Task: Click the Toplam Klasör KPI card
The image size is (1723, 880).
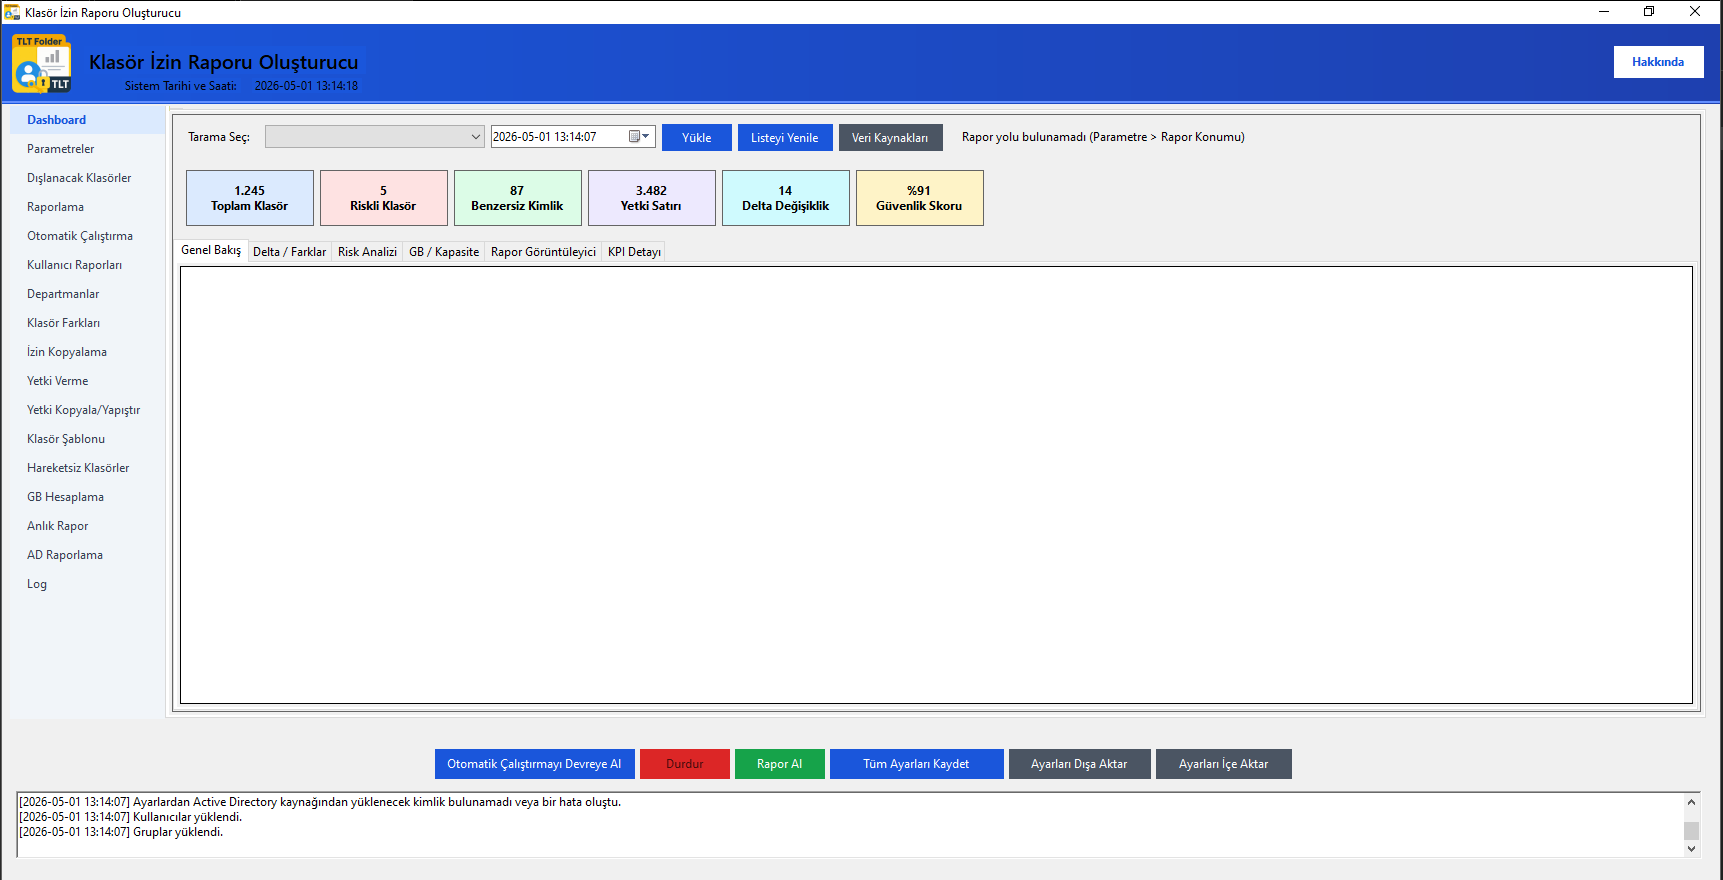Action: pos(250,198)
